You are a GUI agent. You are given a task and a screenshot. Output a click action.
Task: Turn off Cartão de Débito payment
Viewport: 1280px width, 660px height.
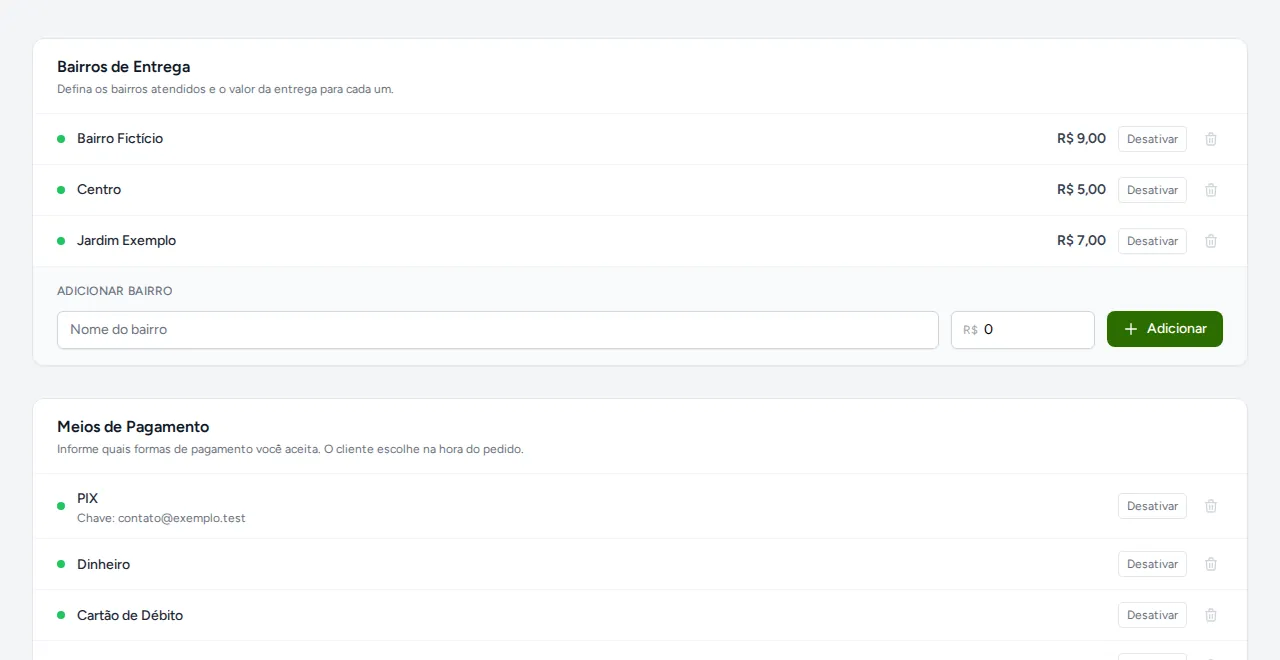[1152, 615]
